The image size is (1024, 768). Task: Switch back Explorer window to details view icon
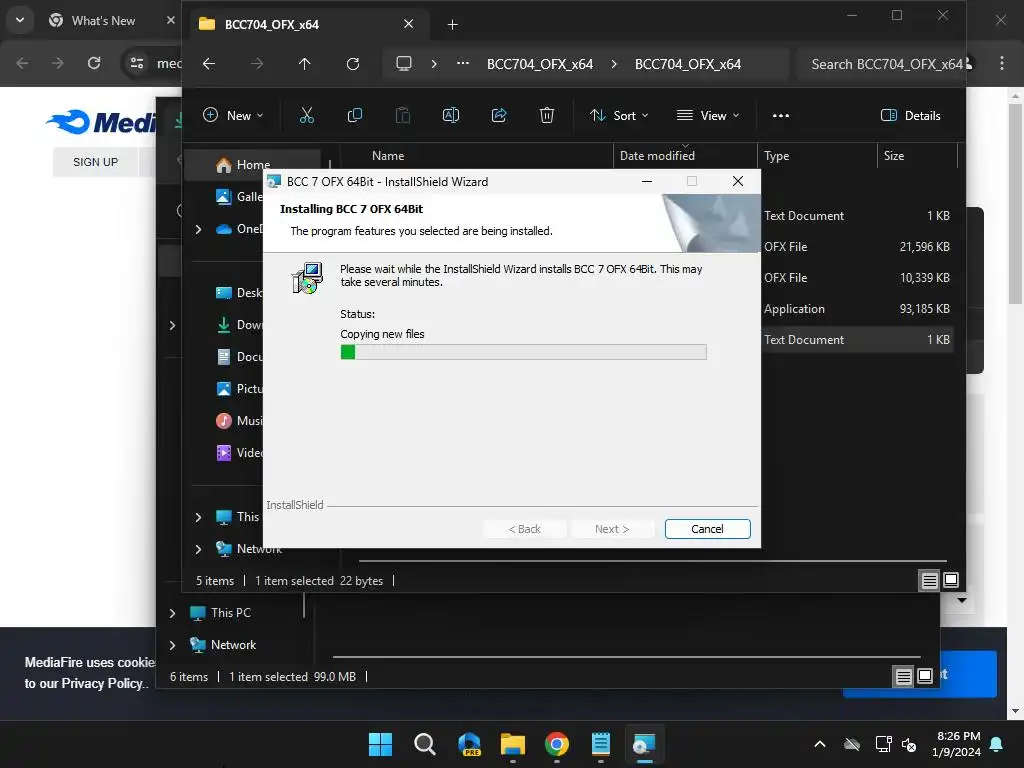coord(903,677)
